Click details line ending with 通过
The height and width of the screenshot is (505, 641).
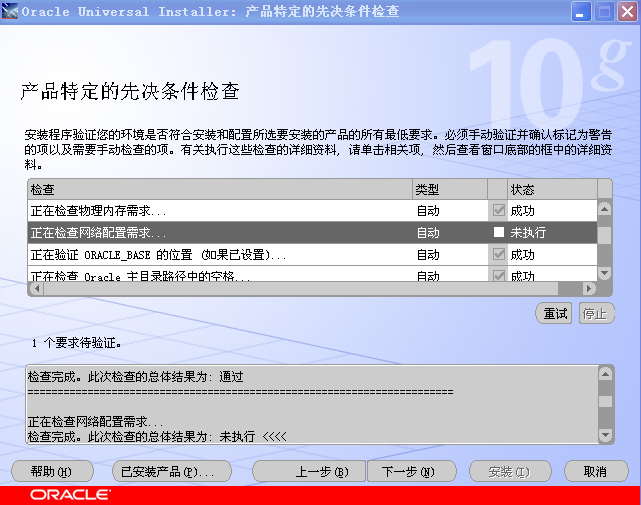(x=135, y=377)
